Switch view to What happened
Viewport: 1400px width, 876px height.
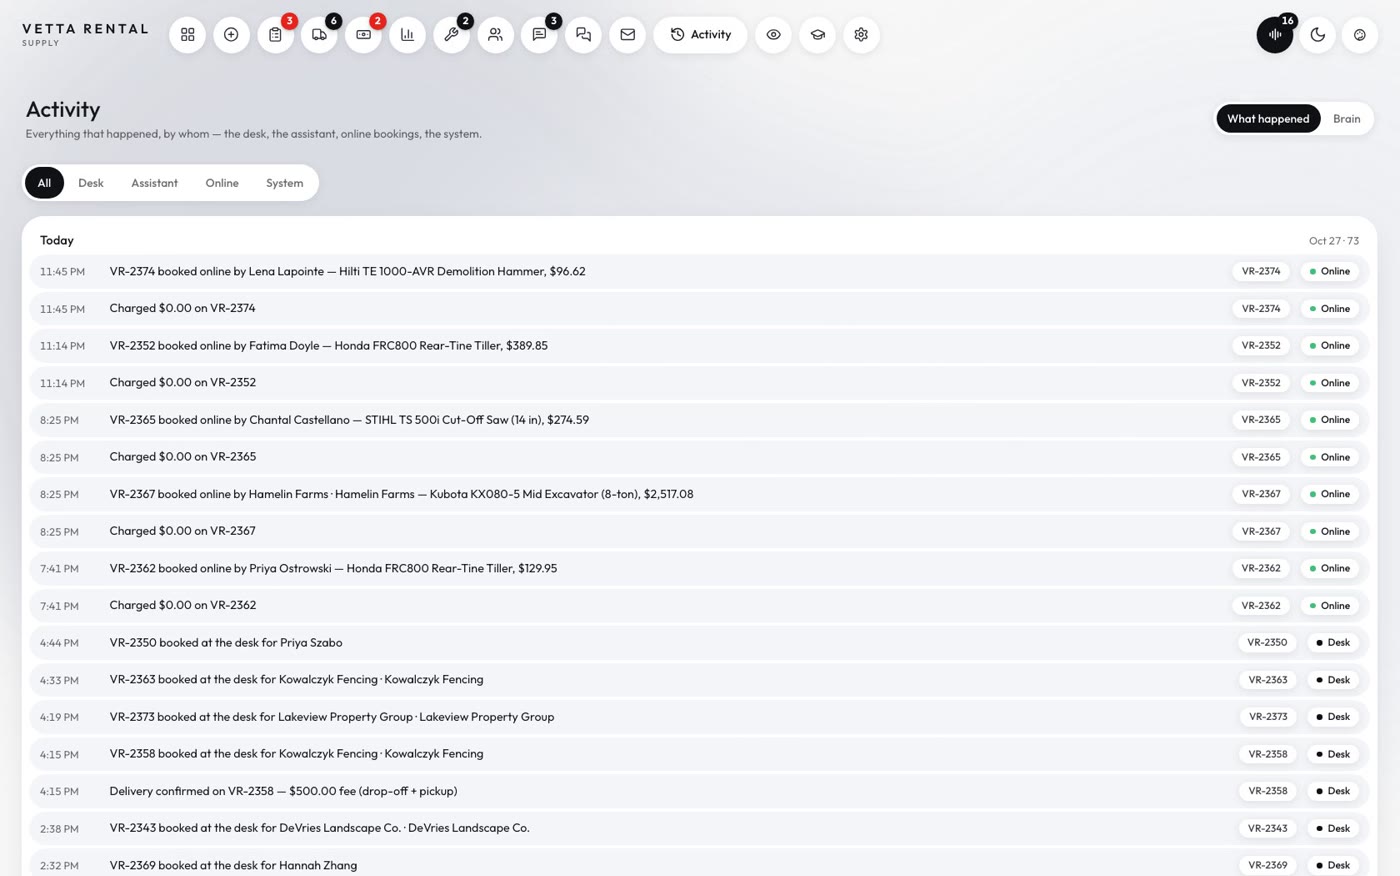coord(1268,119)
